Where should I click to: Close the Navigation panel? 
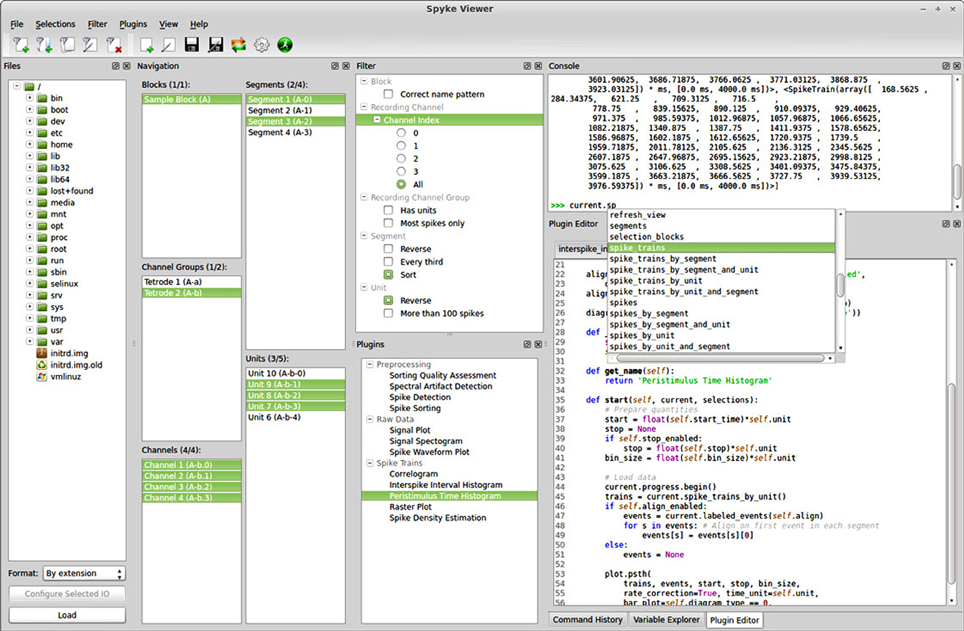click(346, 66)
